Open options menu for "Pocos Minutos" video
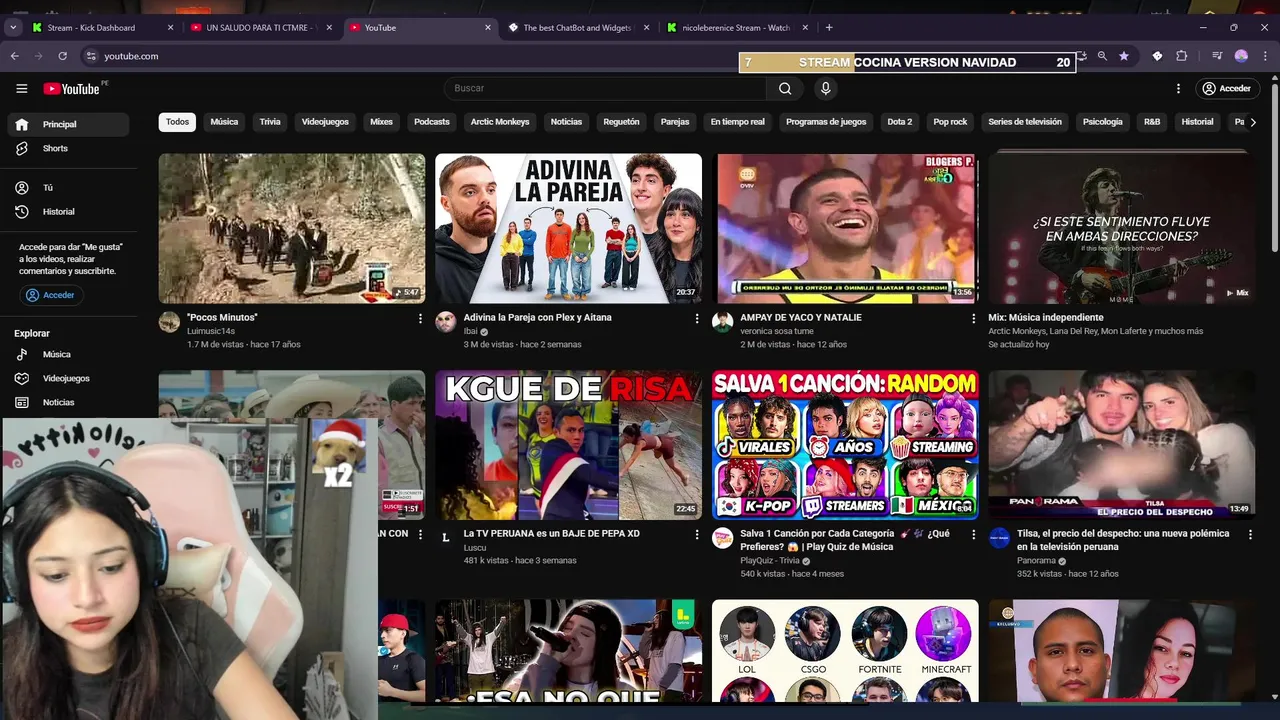The width and height of the screenshot is (1280, 720). coord(420,318)
